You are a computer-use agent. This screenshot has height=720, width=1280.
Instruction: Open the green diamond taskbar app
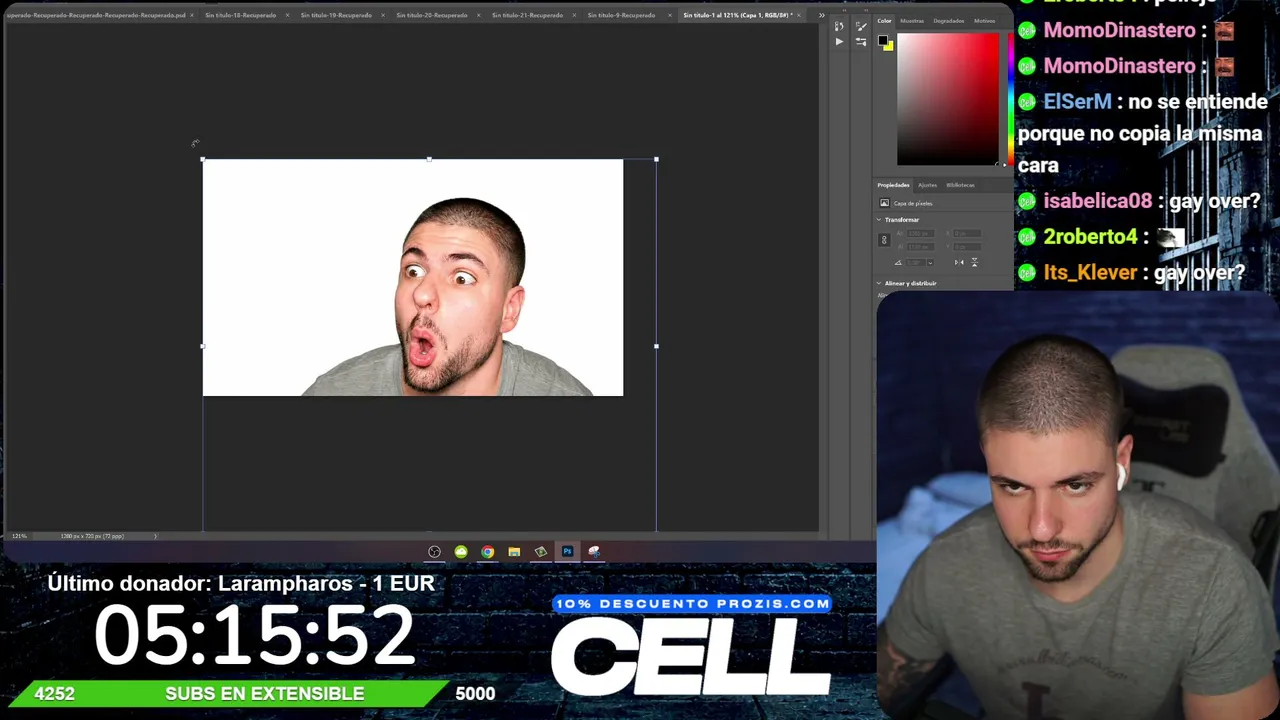(x=541, y=552)
